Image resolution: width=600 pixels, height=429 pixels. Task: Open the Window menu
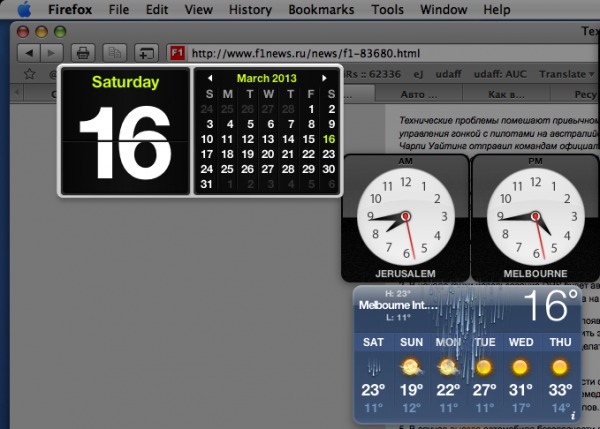pyautogui.click(x=443, y=10)
